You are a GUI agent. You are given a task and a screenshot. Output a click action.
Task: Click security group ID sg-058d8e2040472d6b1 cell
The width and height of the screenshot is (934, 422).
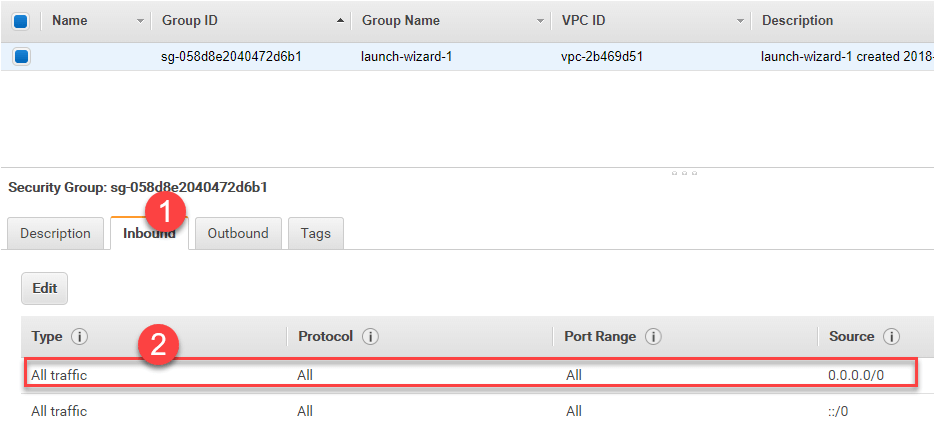coord(231,57)
